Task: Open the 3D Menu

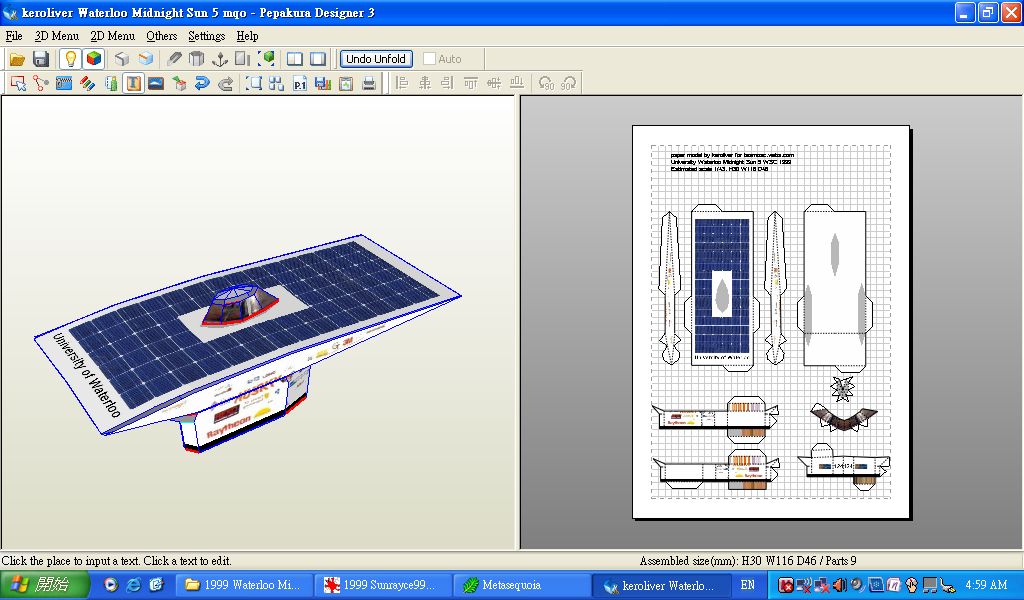Action: 57,36
